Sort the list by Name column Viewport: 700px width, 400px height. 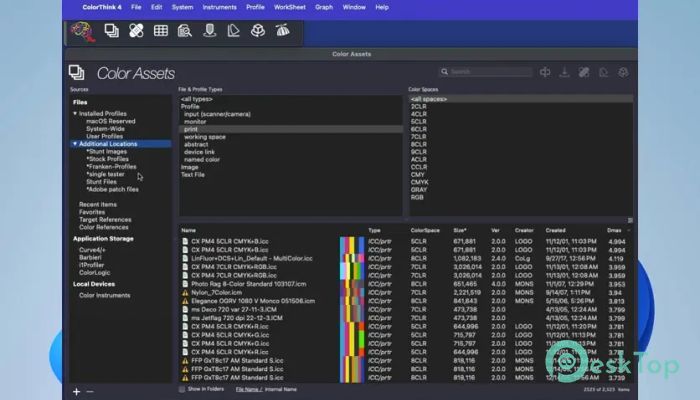pos(188,230)
